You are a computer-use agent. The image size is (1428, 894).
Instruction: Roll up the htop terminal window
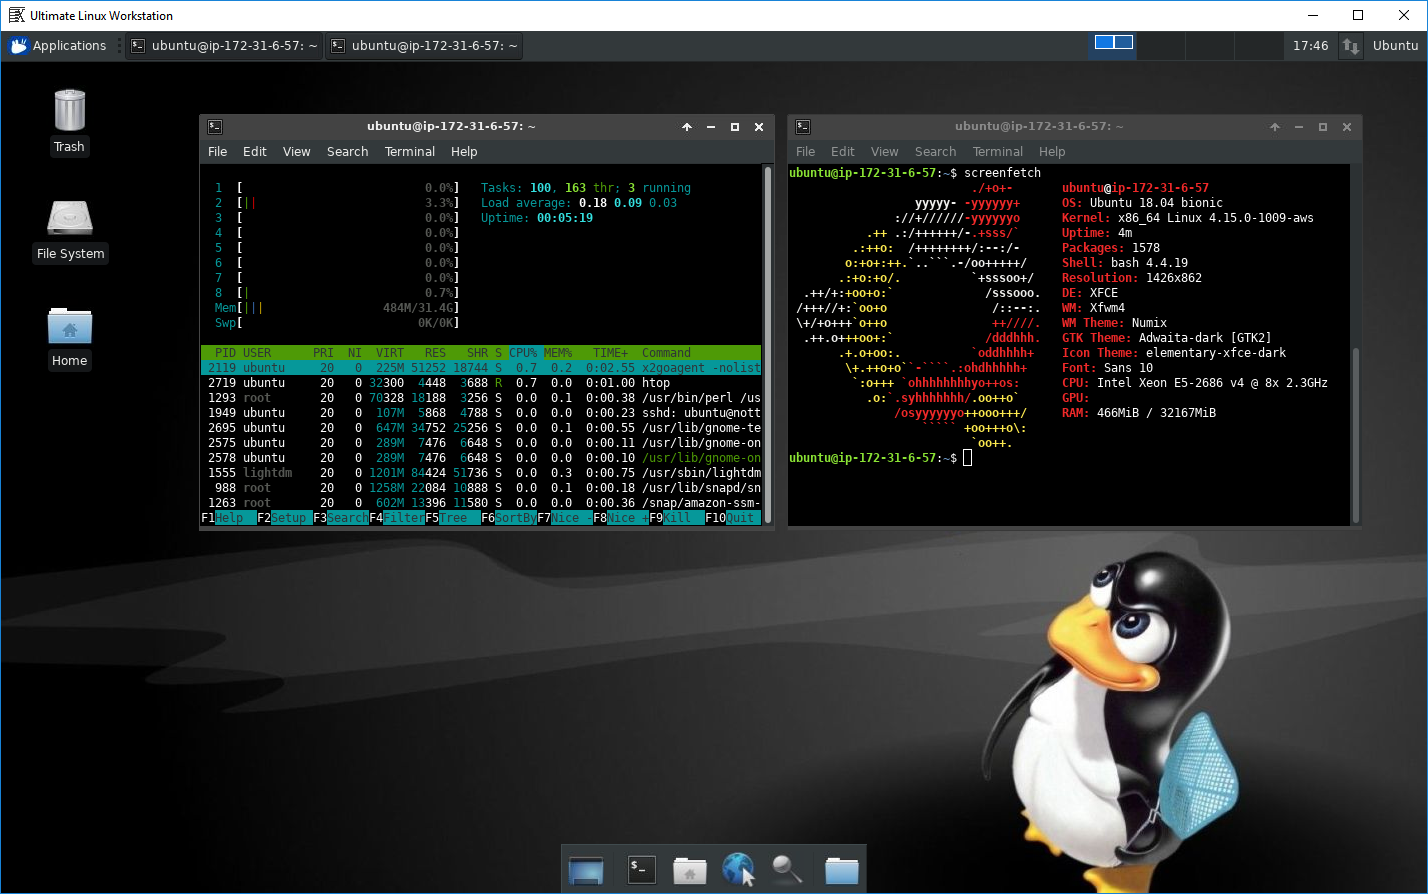tap(687, 127)
